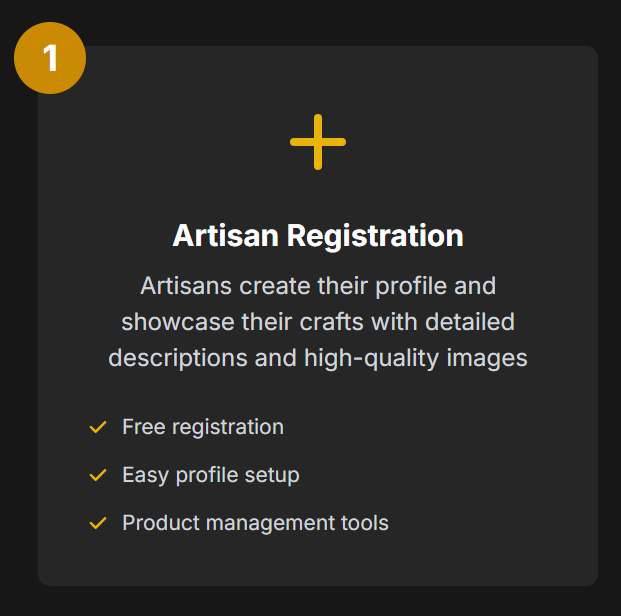Image resolution: width=621 pixels, height=616 pixels.
Task: Click the word Artisan in the heading
Action: coord(225,235)
